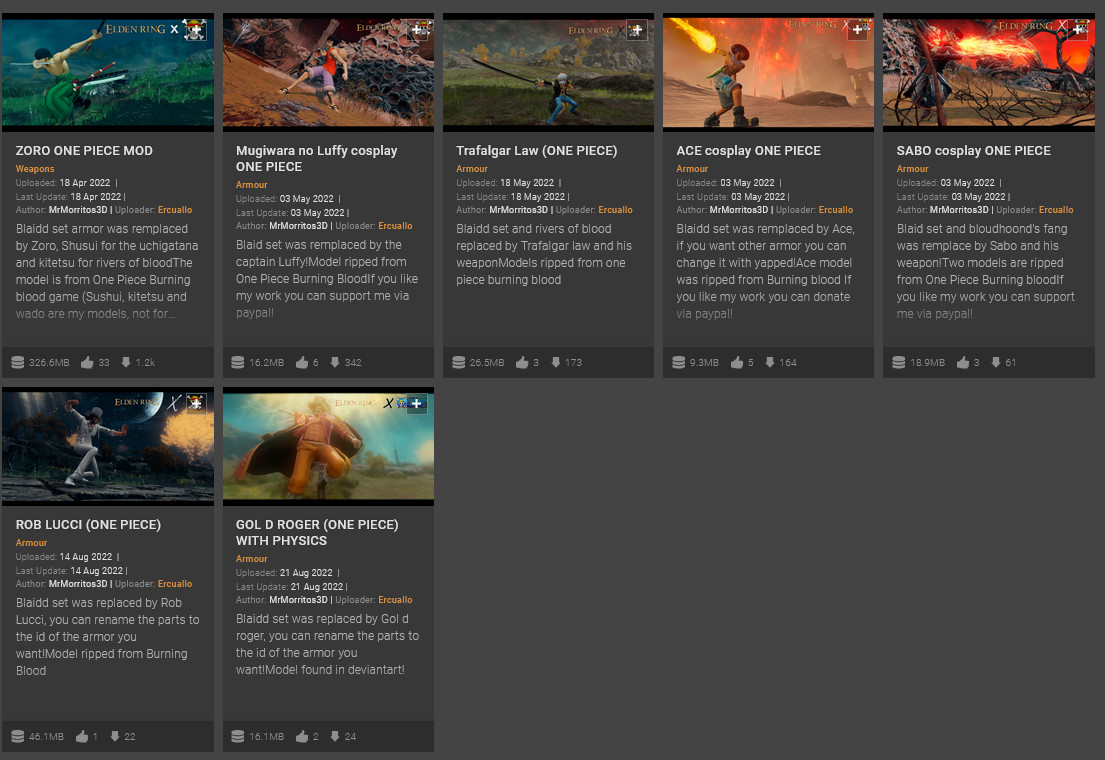Click download icon on ACE cosplay card
Image resolution: width=1105 pixels, height=760 pixels.
[770, 362]
